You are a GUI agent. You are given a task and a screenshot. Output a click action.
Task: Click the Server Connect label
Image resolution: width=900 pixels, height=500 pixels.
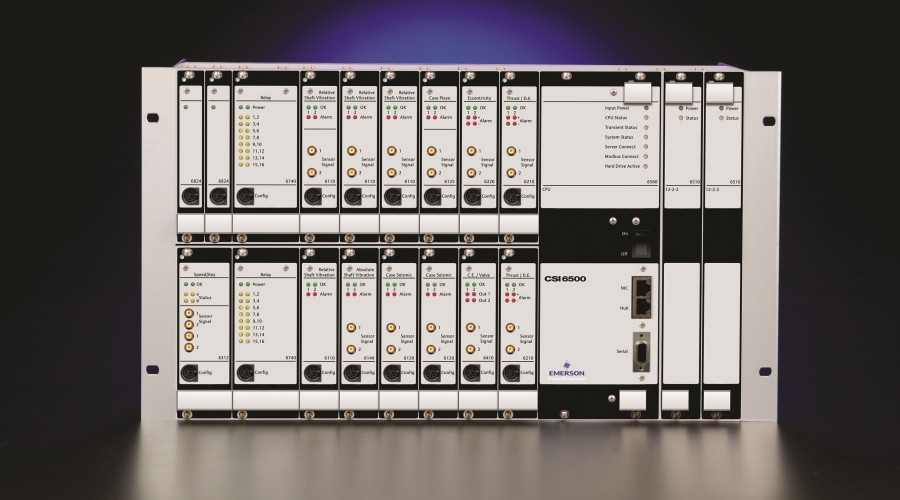621,146
